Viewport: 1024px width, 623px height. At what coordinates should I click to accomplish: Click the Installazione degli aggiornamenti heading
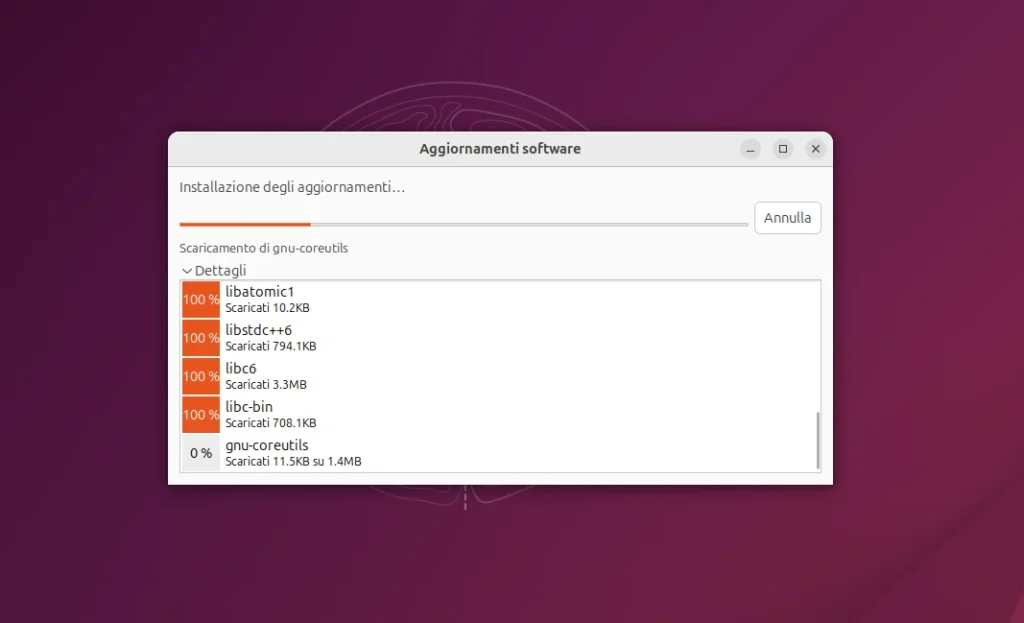(x=291, y=186)
